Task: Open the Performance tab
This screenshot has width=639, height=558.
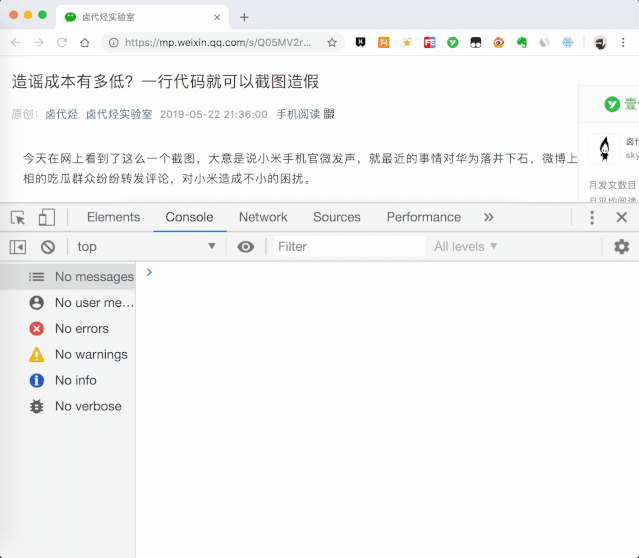Action: (x=424, y=217)
